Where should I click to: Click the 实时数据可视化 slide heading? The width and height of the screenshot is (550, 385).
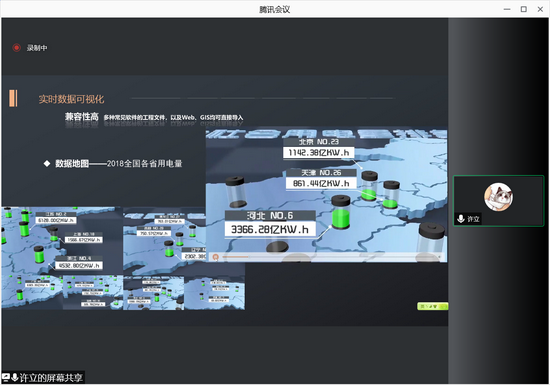point(71,99)
